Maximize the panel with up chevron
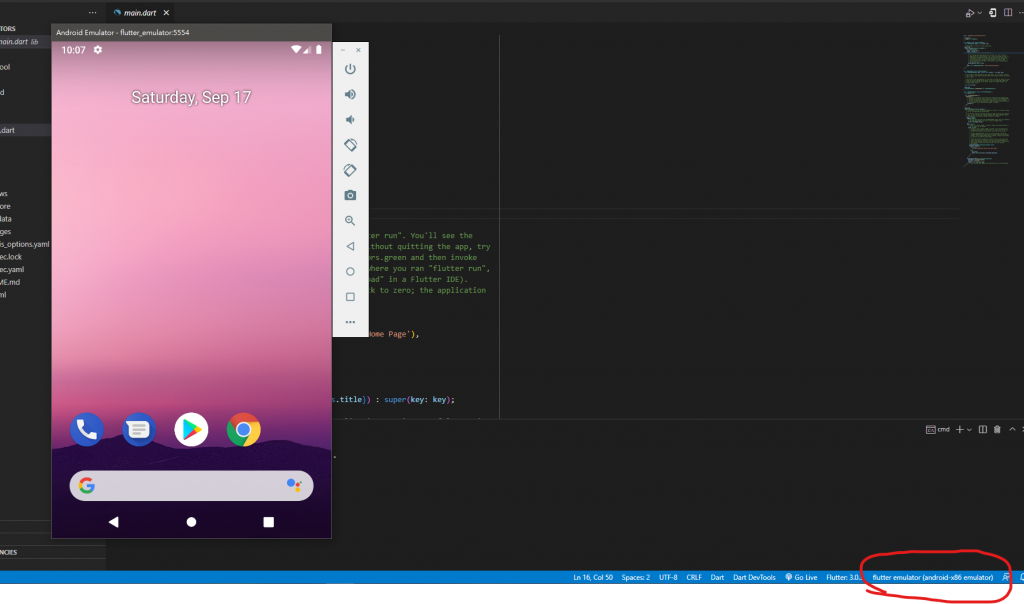Screen dimensions: 1024x604 1012,429
